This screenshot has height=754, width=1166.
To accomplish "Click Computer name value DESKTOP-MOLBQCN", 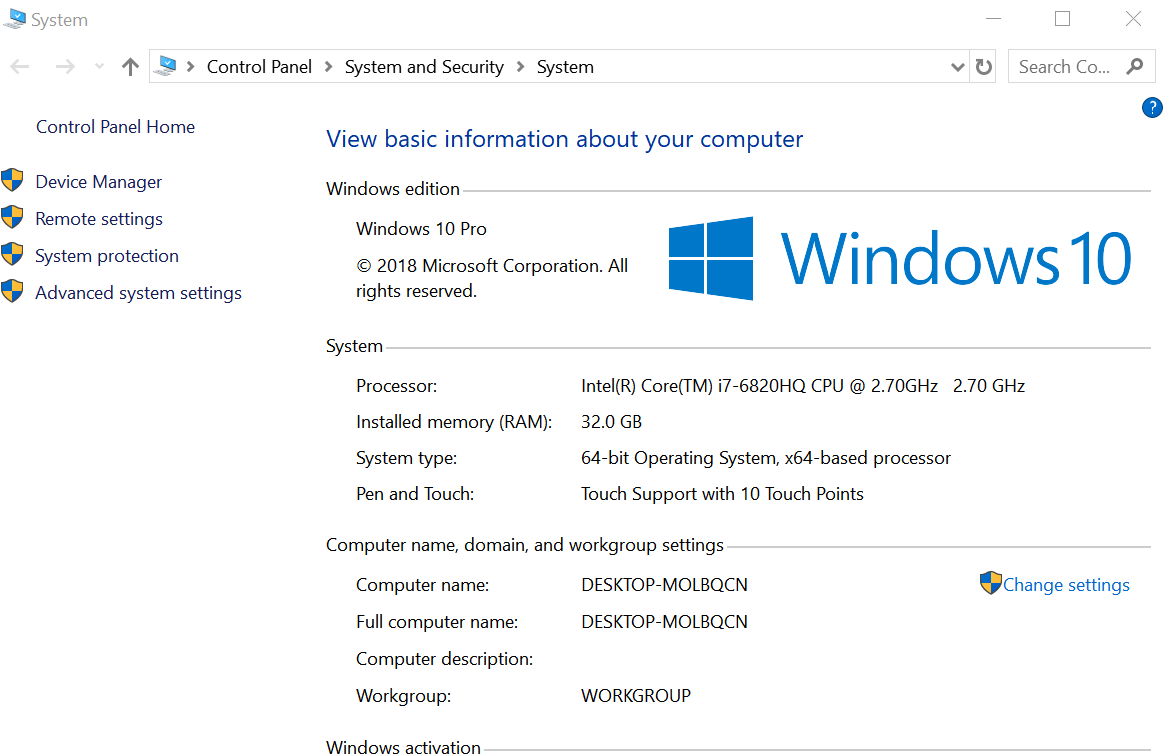I will [664, 585].
